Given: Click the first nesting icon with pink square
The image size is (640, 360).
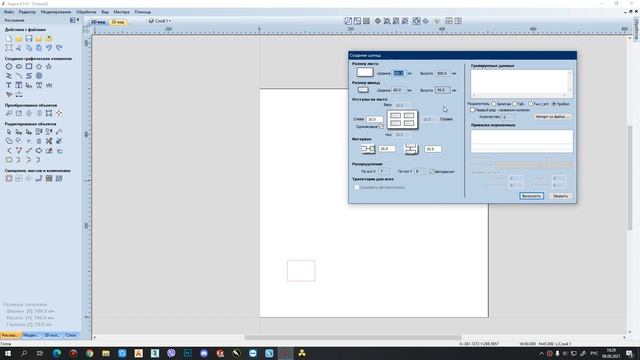Looking at the screenshot, I should click(x=9, y=178).
